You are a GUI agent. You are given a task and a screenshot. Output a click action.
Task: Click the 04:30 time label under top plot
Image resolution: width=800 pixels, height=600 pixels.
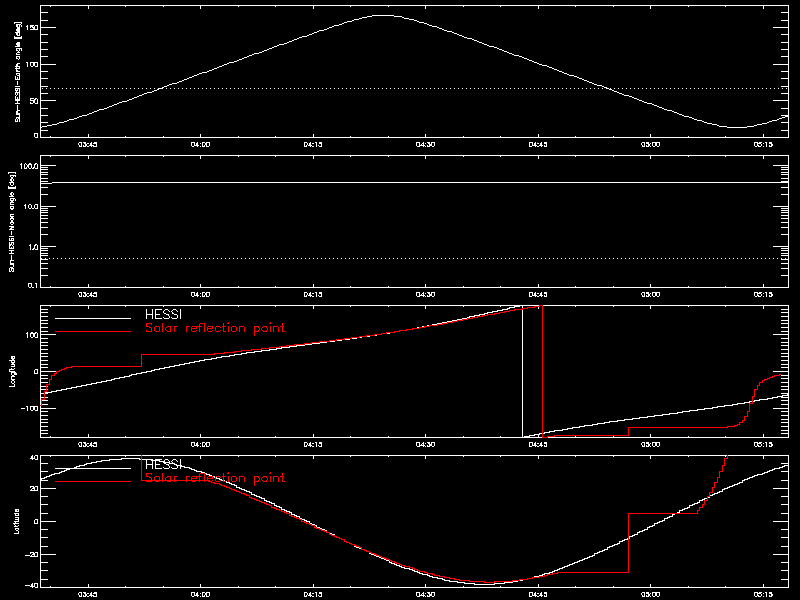(425, 144)
